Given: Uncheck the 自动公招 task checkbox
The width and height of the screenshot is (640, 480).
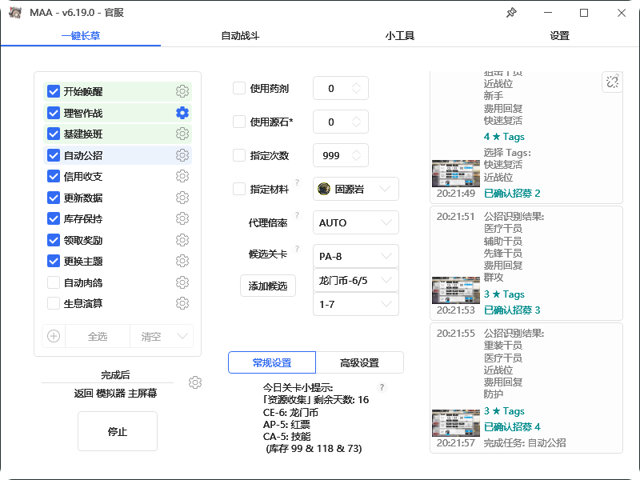Looking at the screenshot, I should (x=53, y=155).
